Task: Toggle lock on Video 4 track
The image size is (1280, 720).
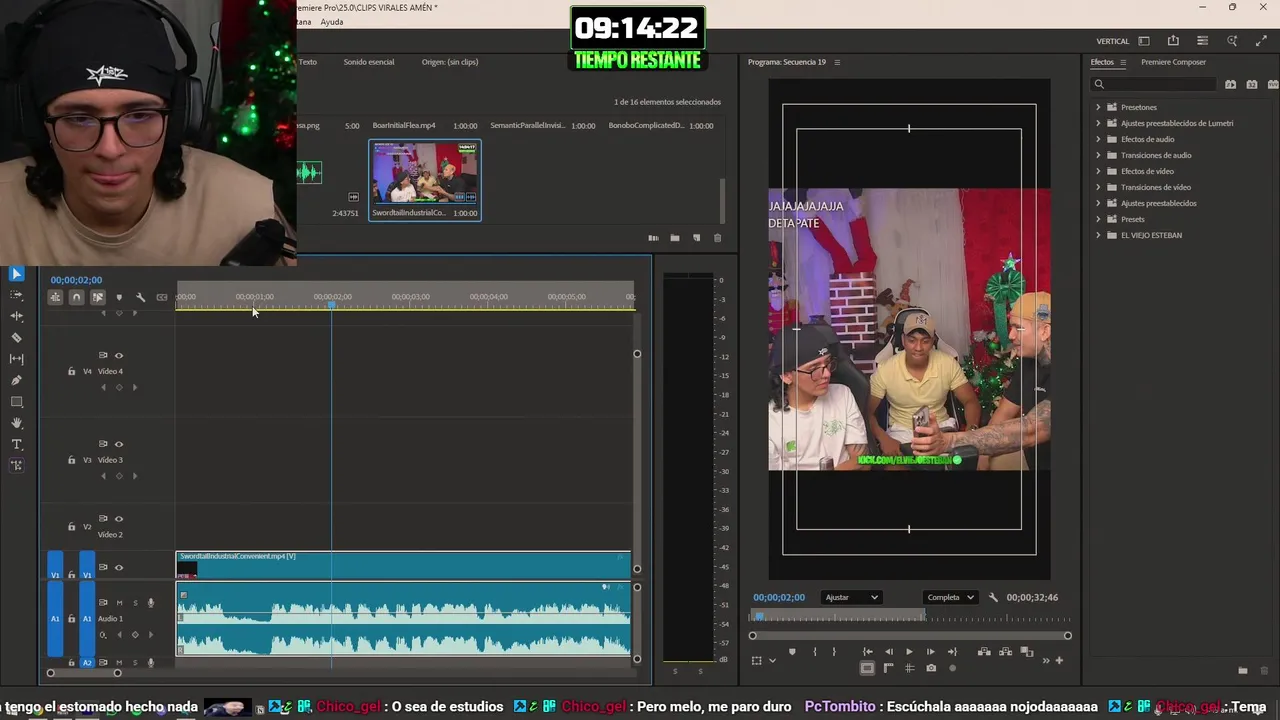Action: pyautogui.click(x=71, y=372)
